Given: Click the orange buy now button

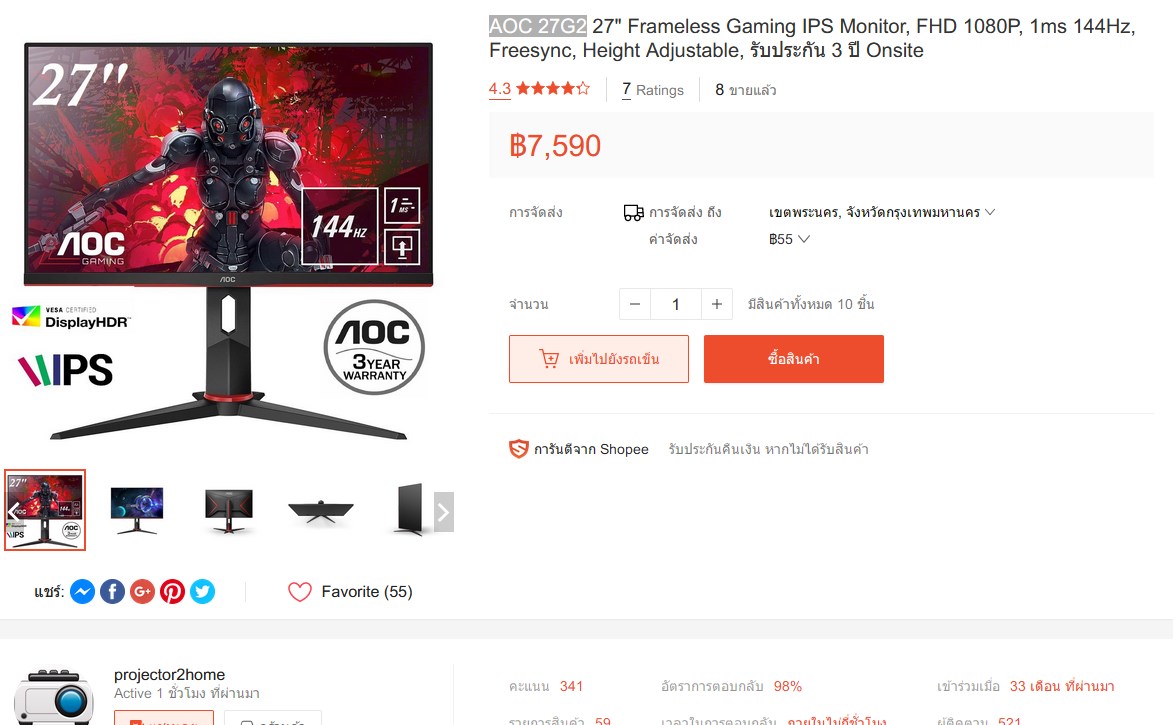Looking at the screenshot, I should pos(794,359).
